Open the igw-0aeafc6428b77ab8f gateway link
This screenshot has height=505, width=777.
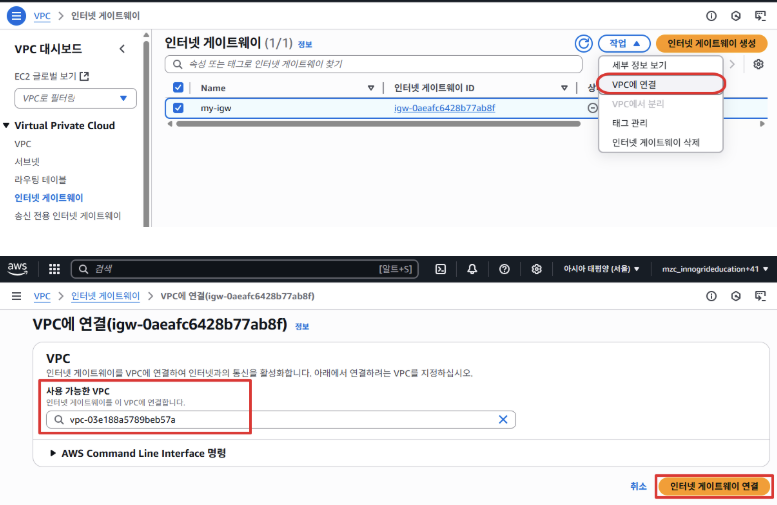pos(444,108)
